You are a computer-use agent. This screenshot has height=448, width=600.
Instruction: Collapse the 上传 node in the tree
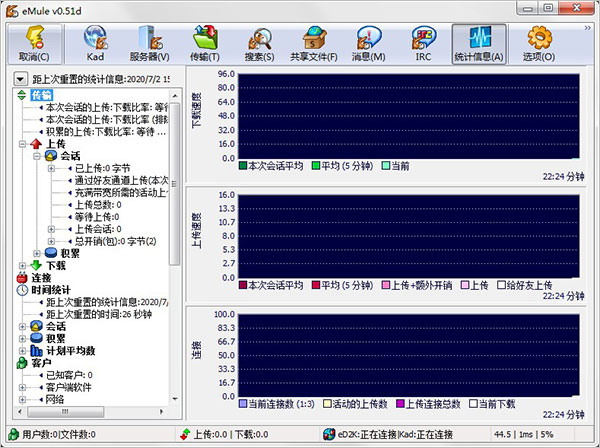[x=23, y=144]
